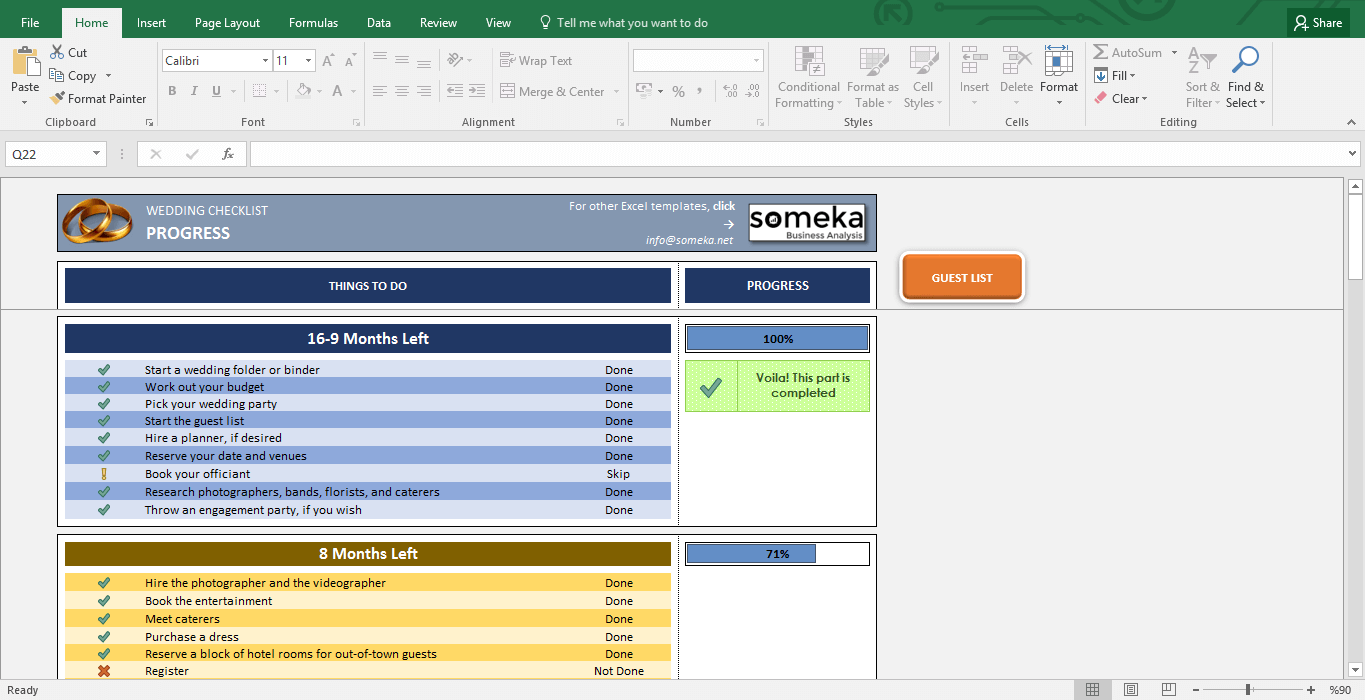Toggle Wrap Text for the cell
The image size is (1365, 700).
click(x=536, y=61)
